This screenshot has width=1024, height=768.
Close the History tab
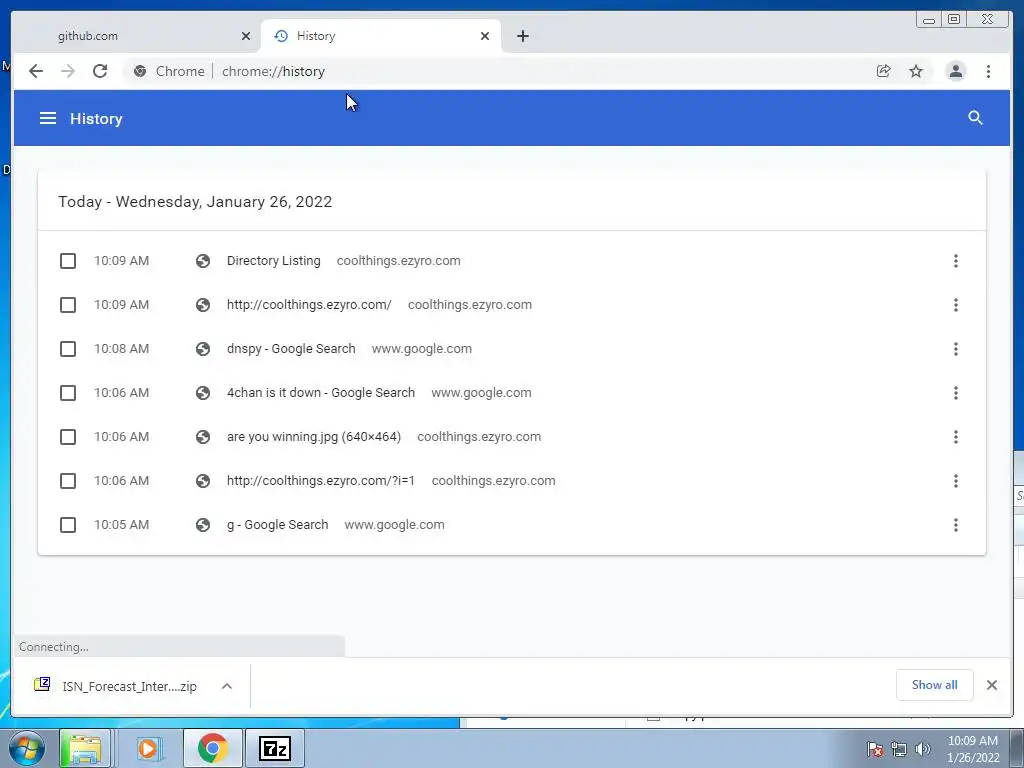485,36
